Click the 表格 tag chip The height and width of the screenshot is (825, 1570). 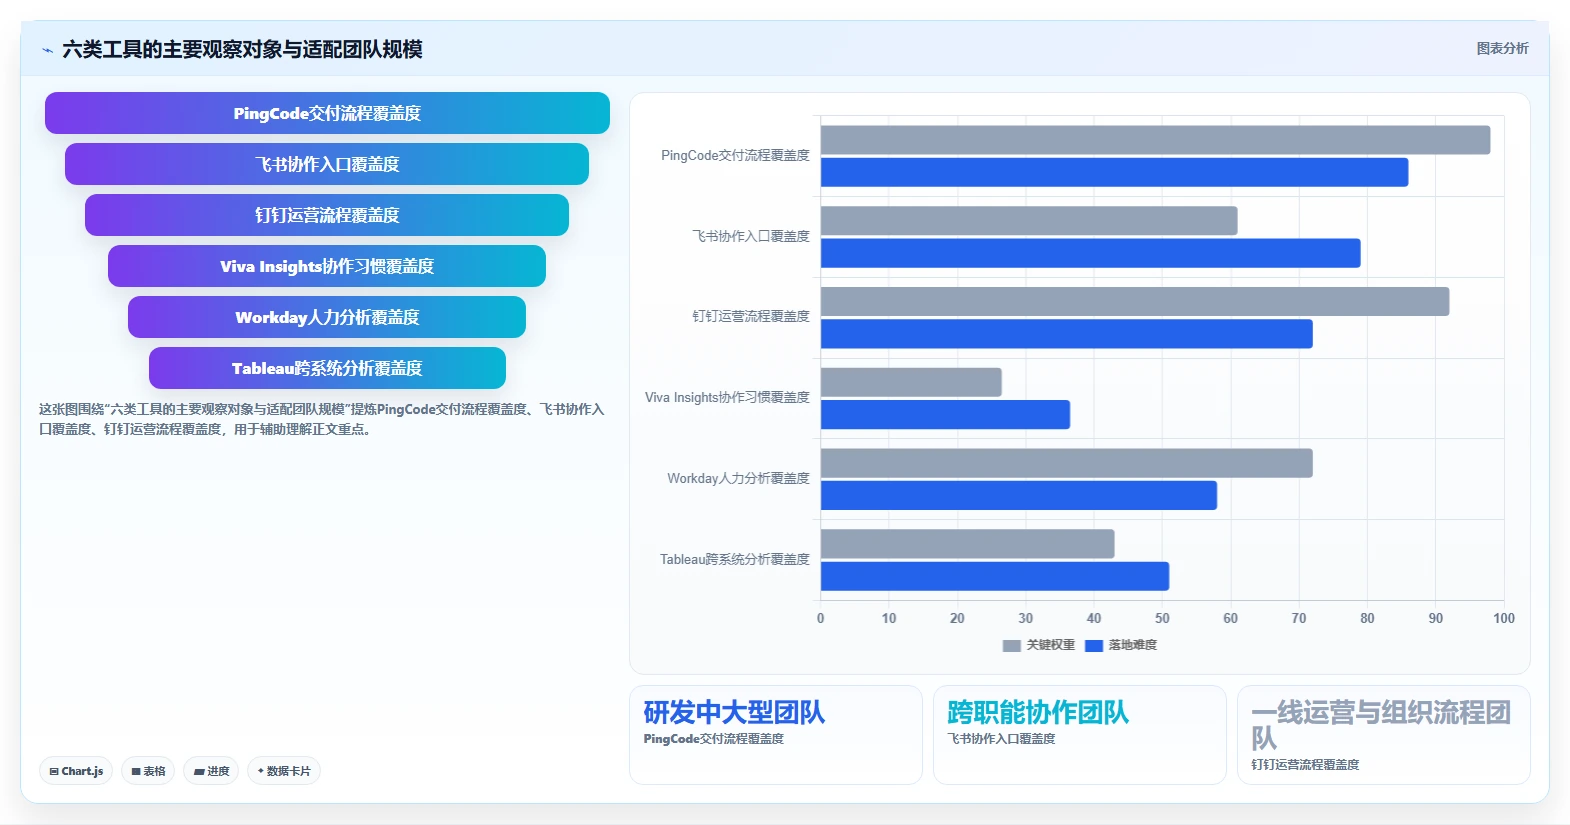[148, 771]
